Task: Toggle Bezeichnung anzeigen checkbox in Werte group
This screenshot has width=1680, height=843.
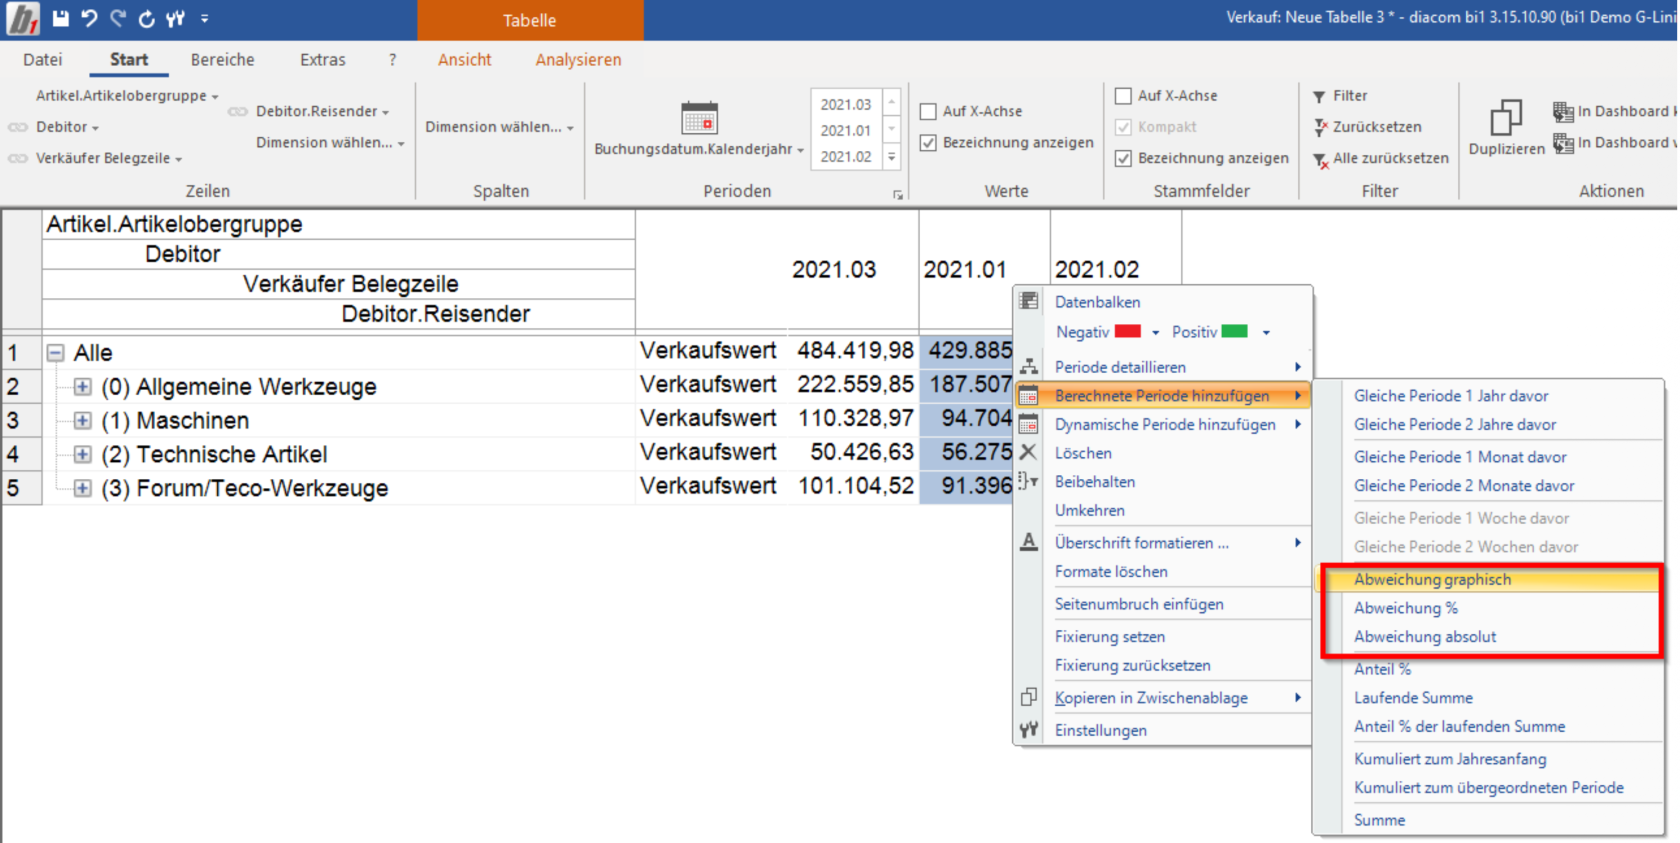Action: click(928, 143)
